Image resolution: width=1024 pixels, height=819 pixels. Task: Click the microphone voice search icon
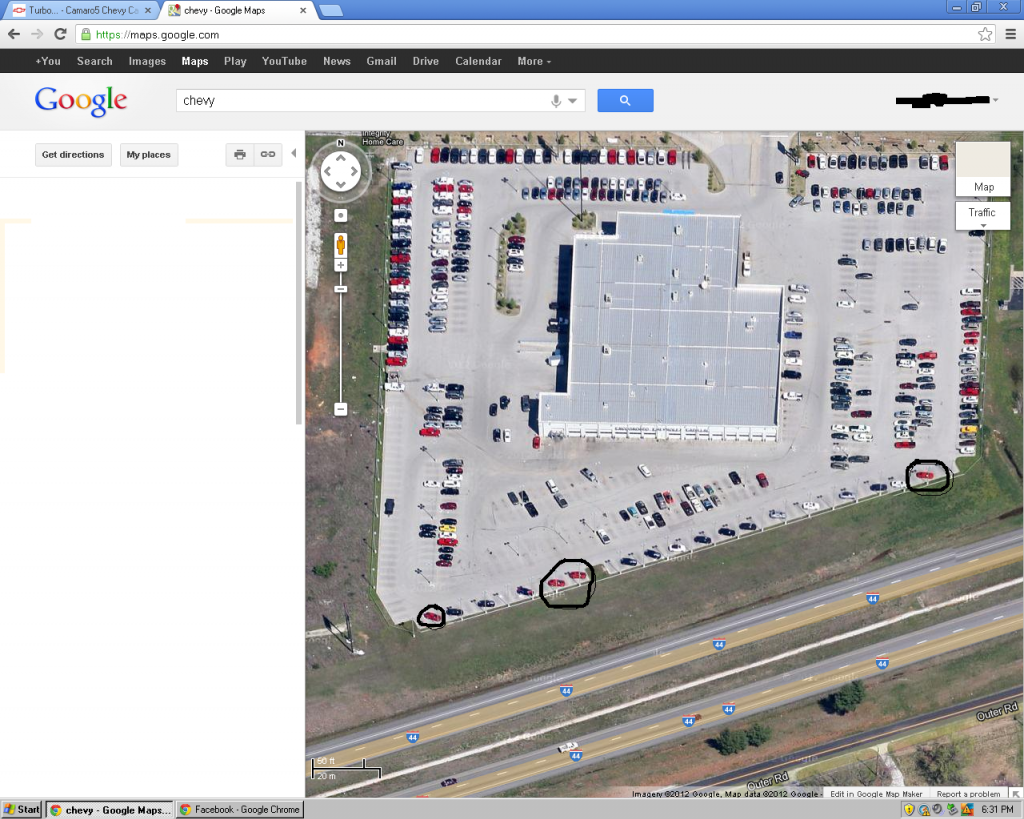(556, 101)
